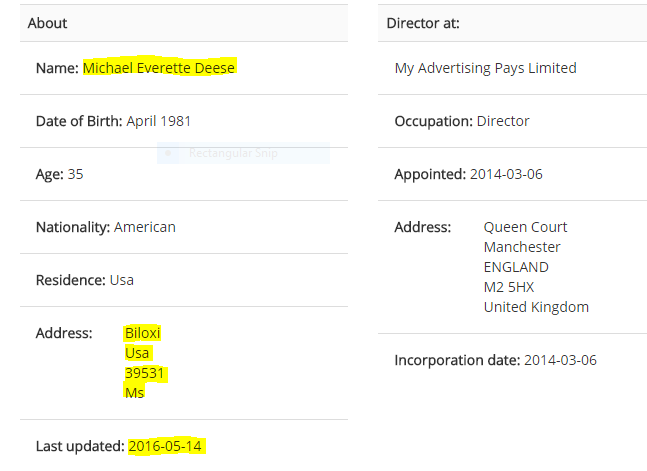Click the Incorporation date 2014-03-06
647x471 pixels.
pos(560,360)
